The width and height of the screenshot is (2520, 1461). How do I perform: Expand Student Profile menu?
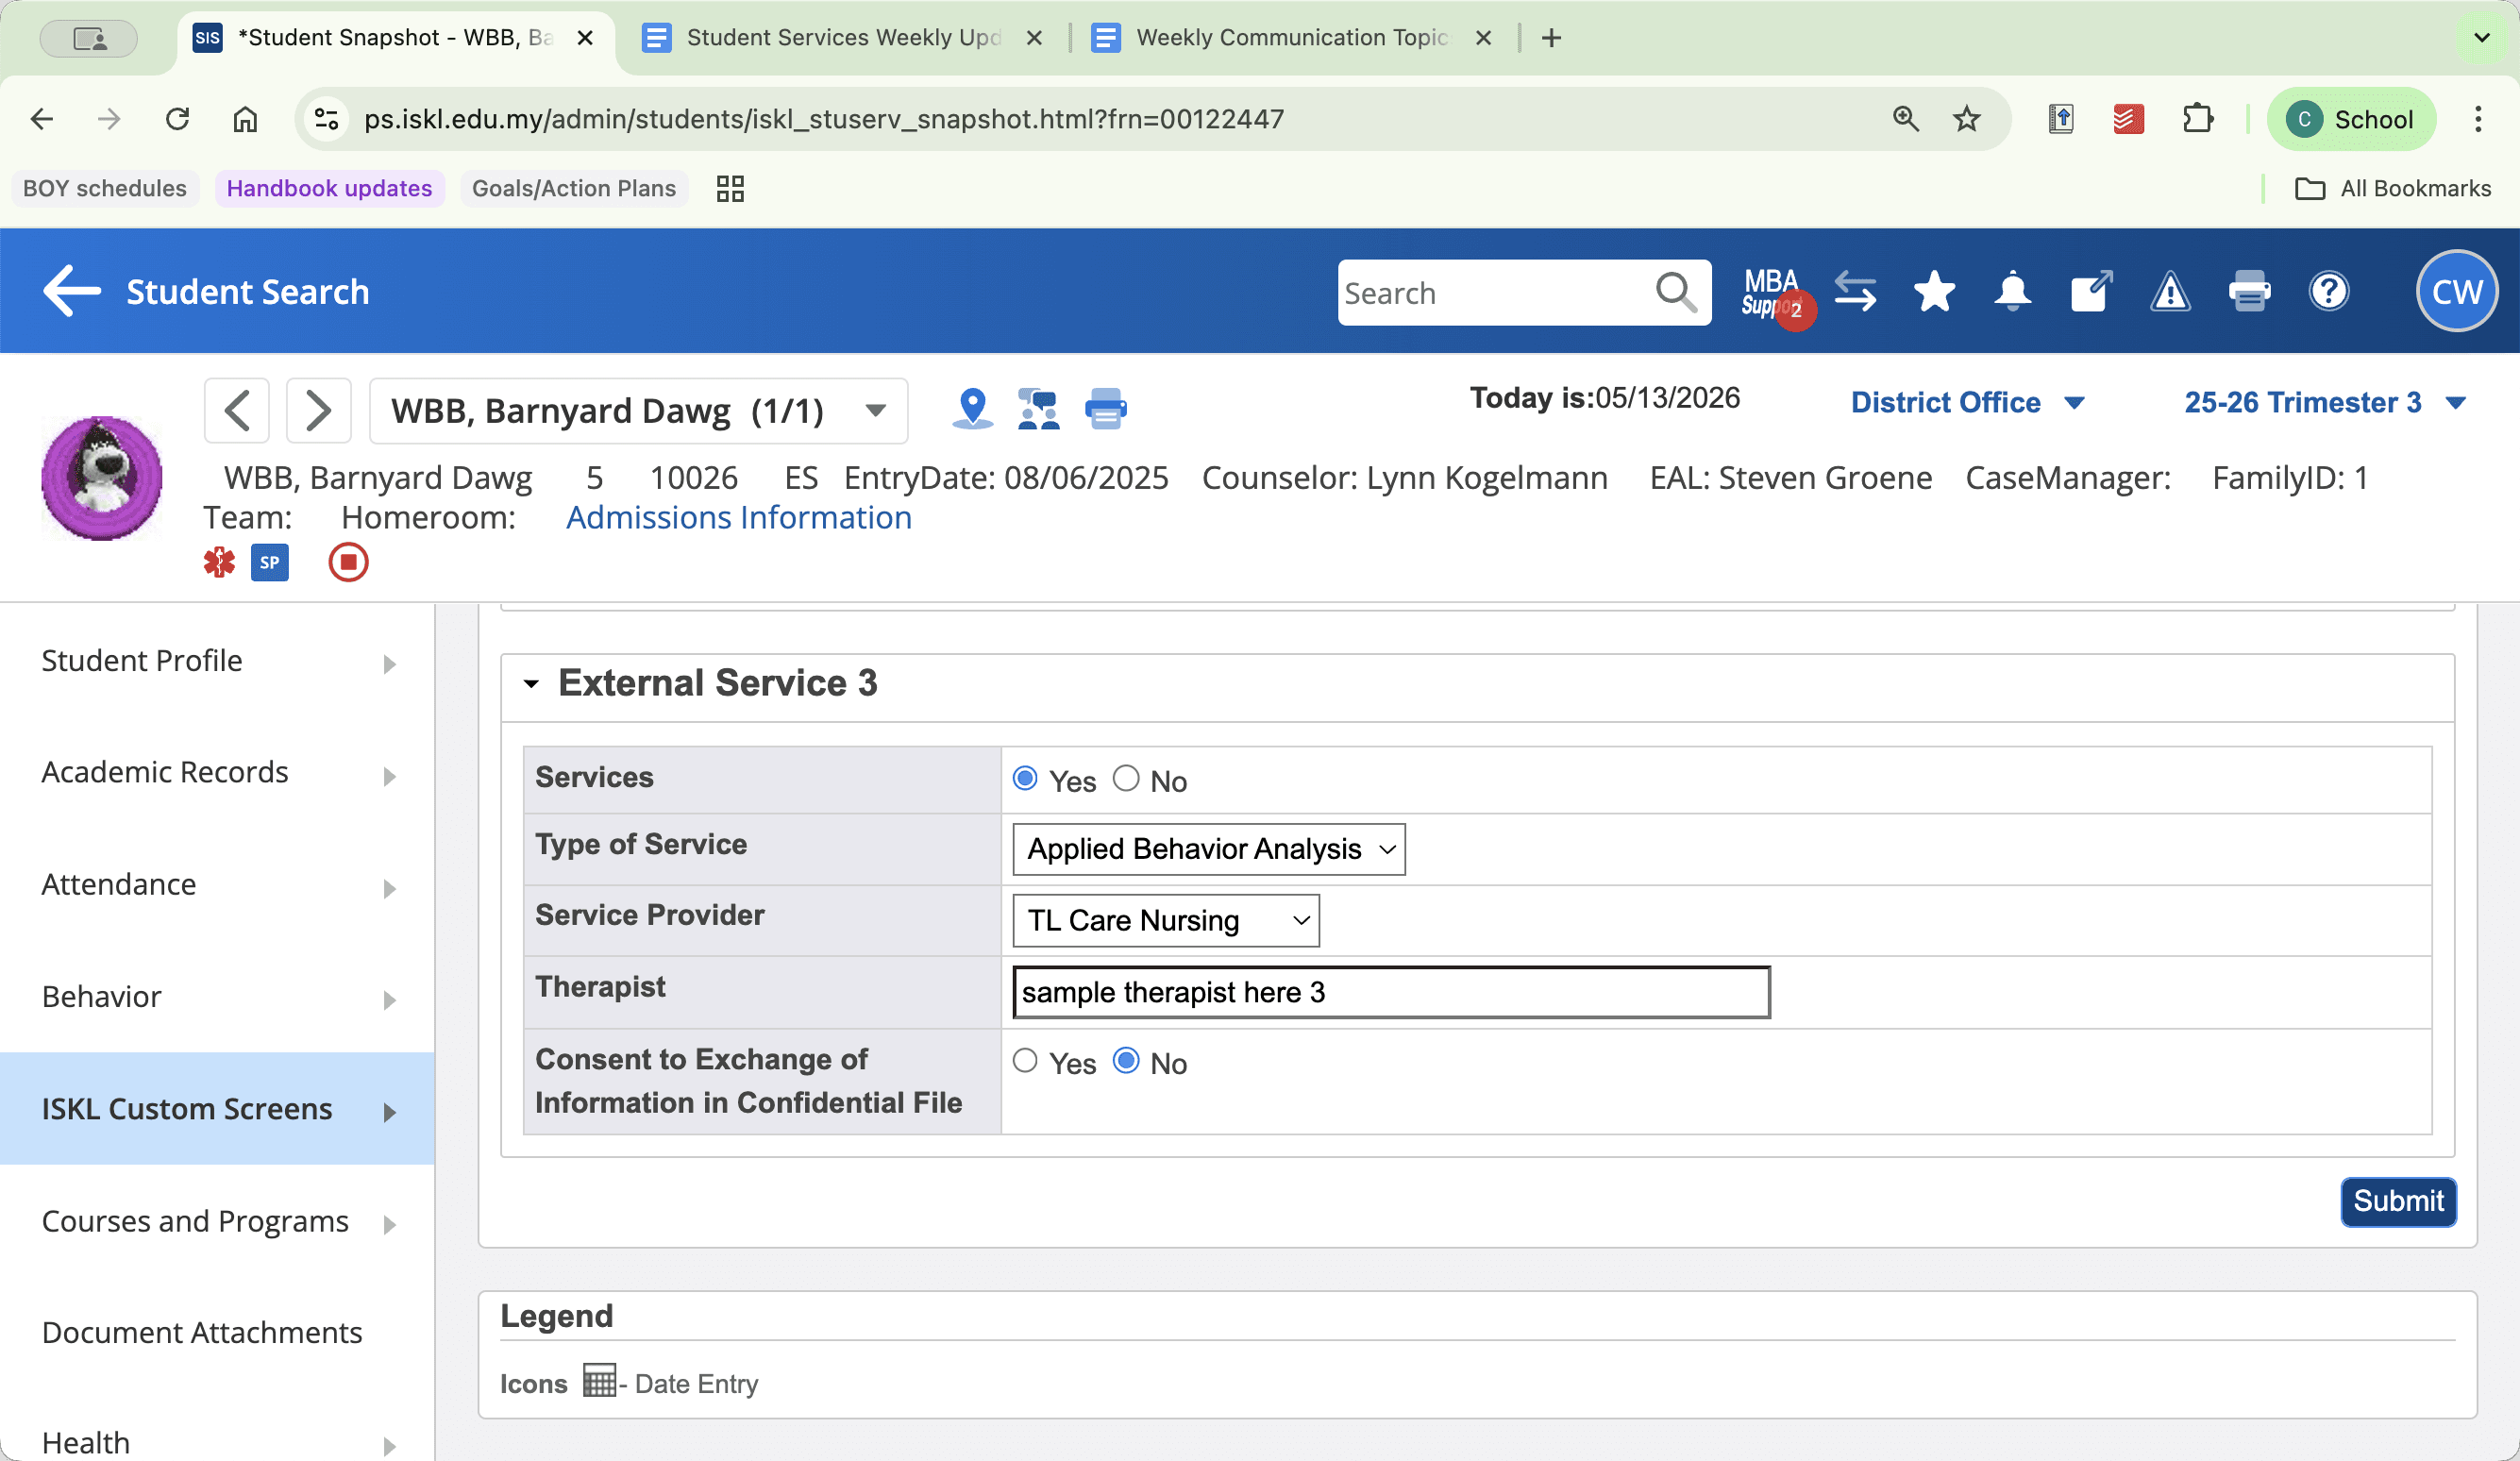click(217, 661)
